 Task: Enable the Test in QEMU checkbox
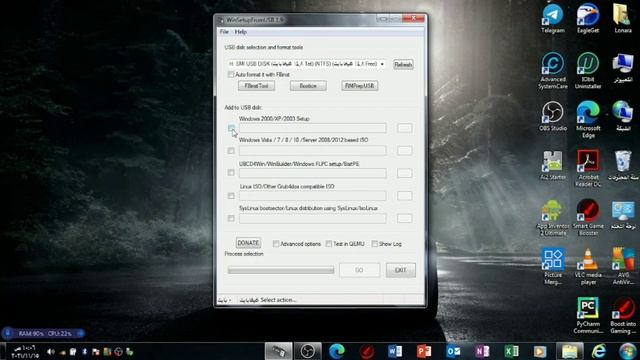pyautogui.click(x=329, y=244)
